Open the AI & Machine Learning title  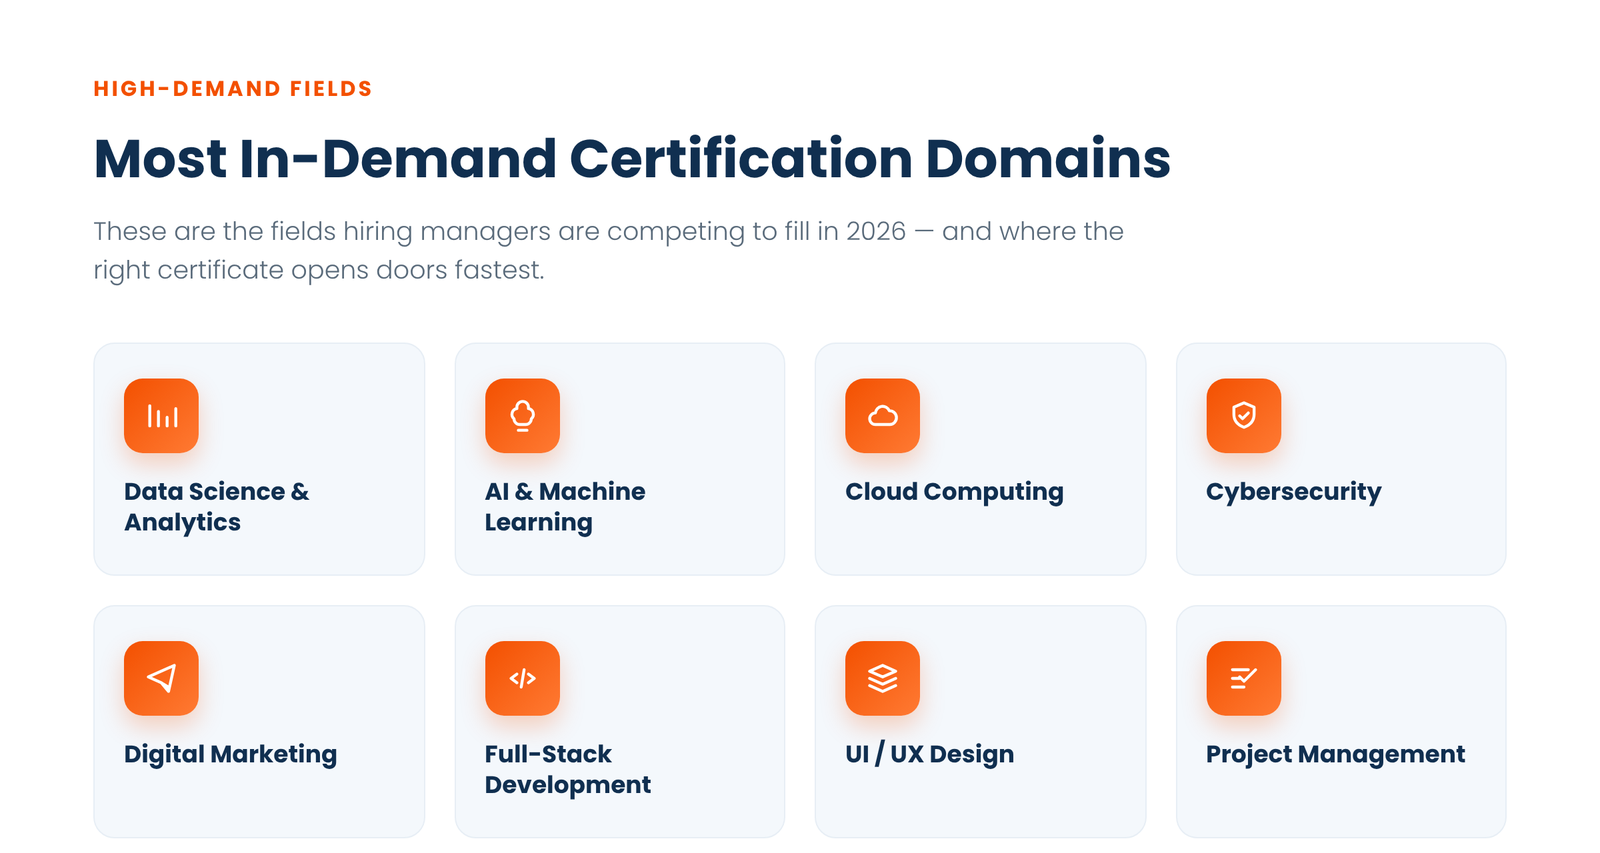coord(565,507)
